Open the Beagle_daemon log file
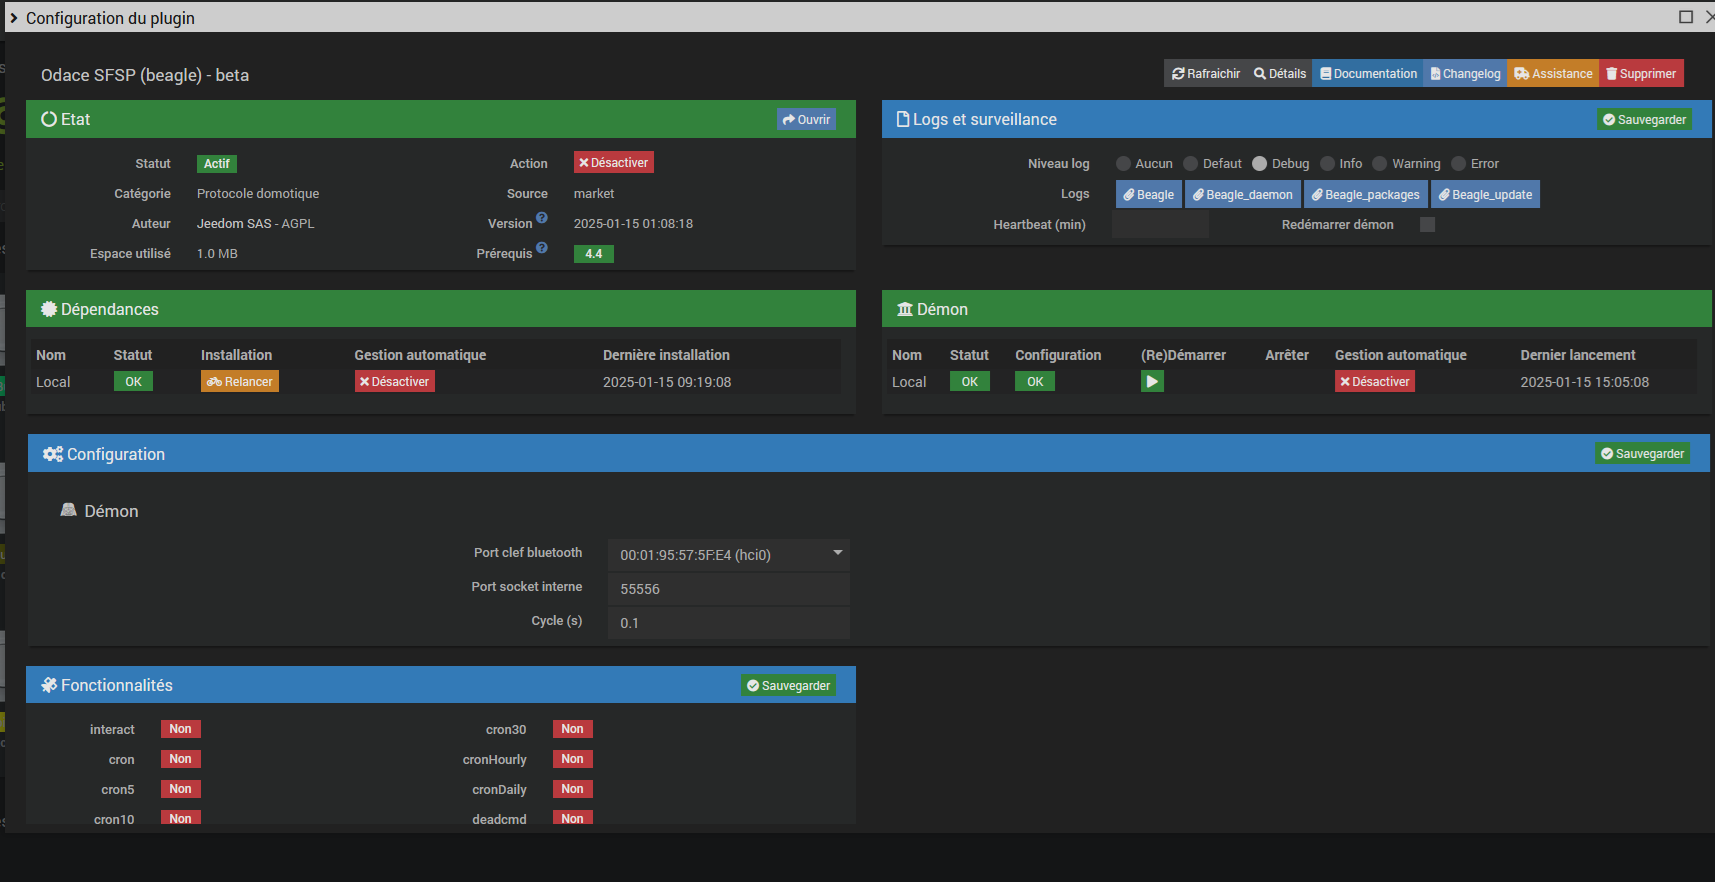Image resolution: width=1715 pixels, height=882 pixels. (1242, 194)
